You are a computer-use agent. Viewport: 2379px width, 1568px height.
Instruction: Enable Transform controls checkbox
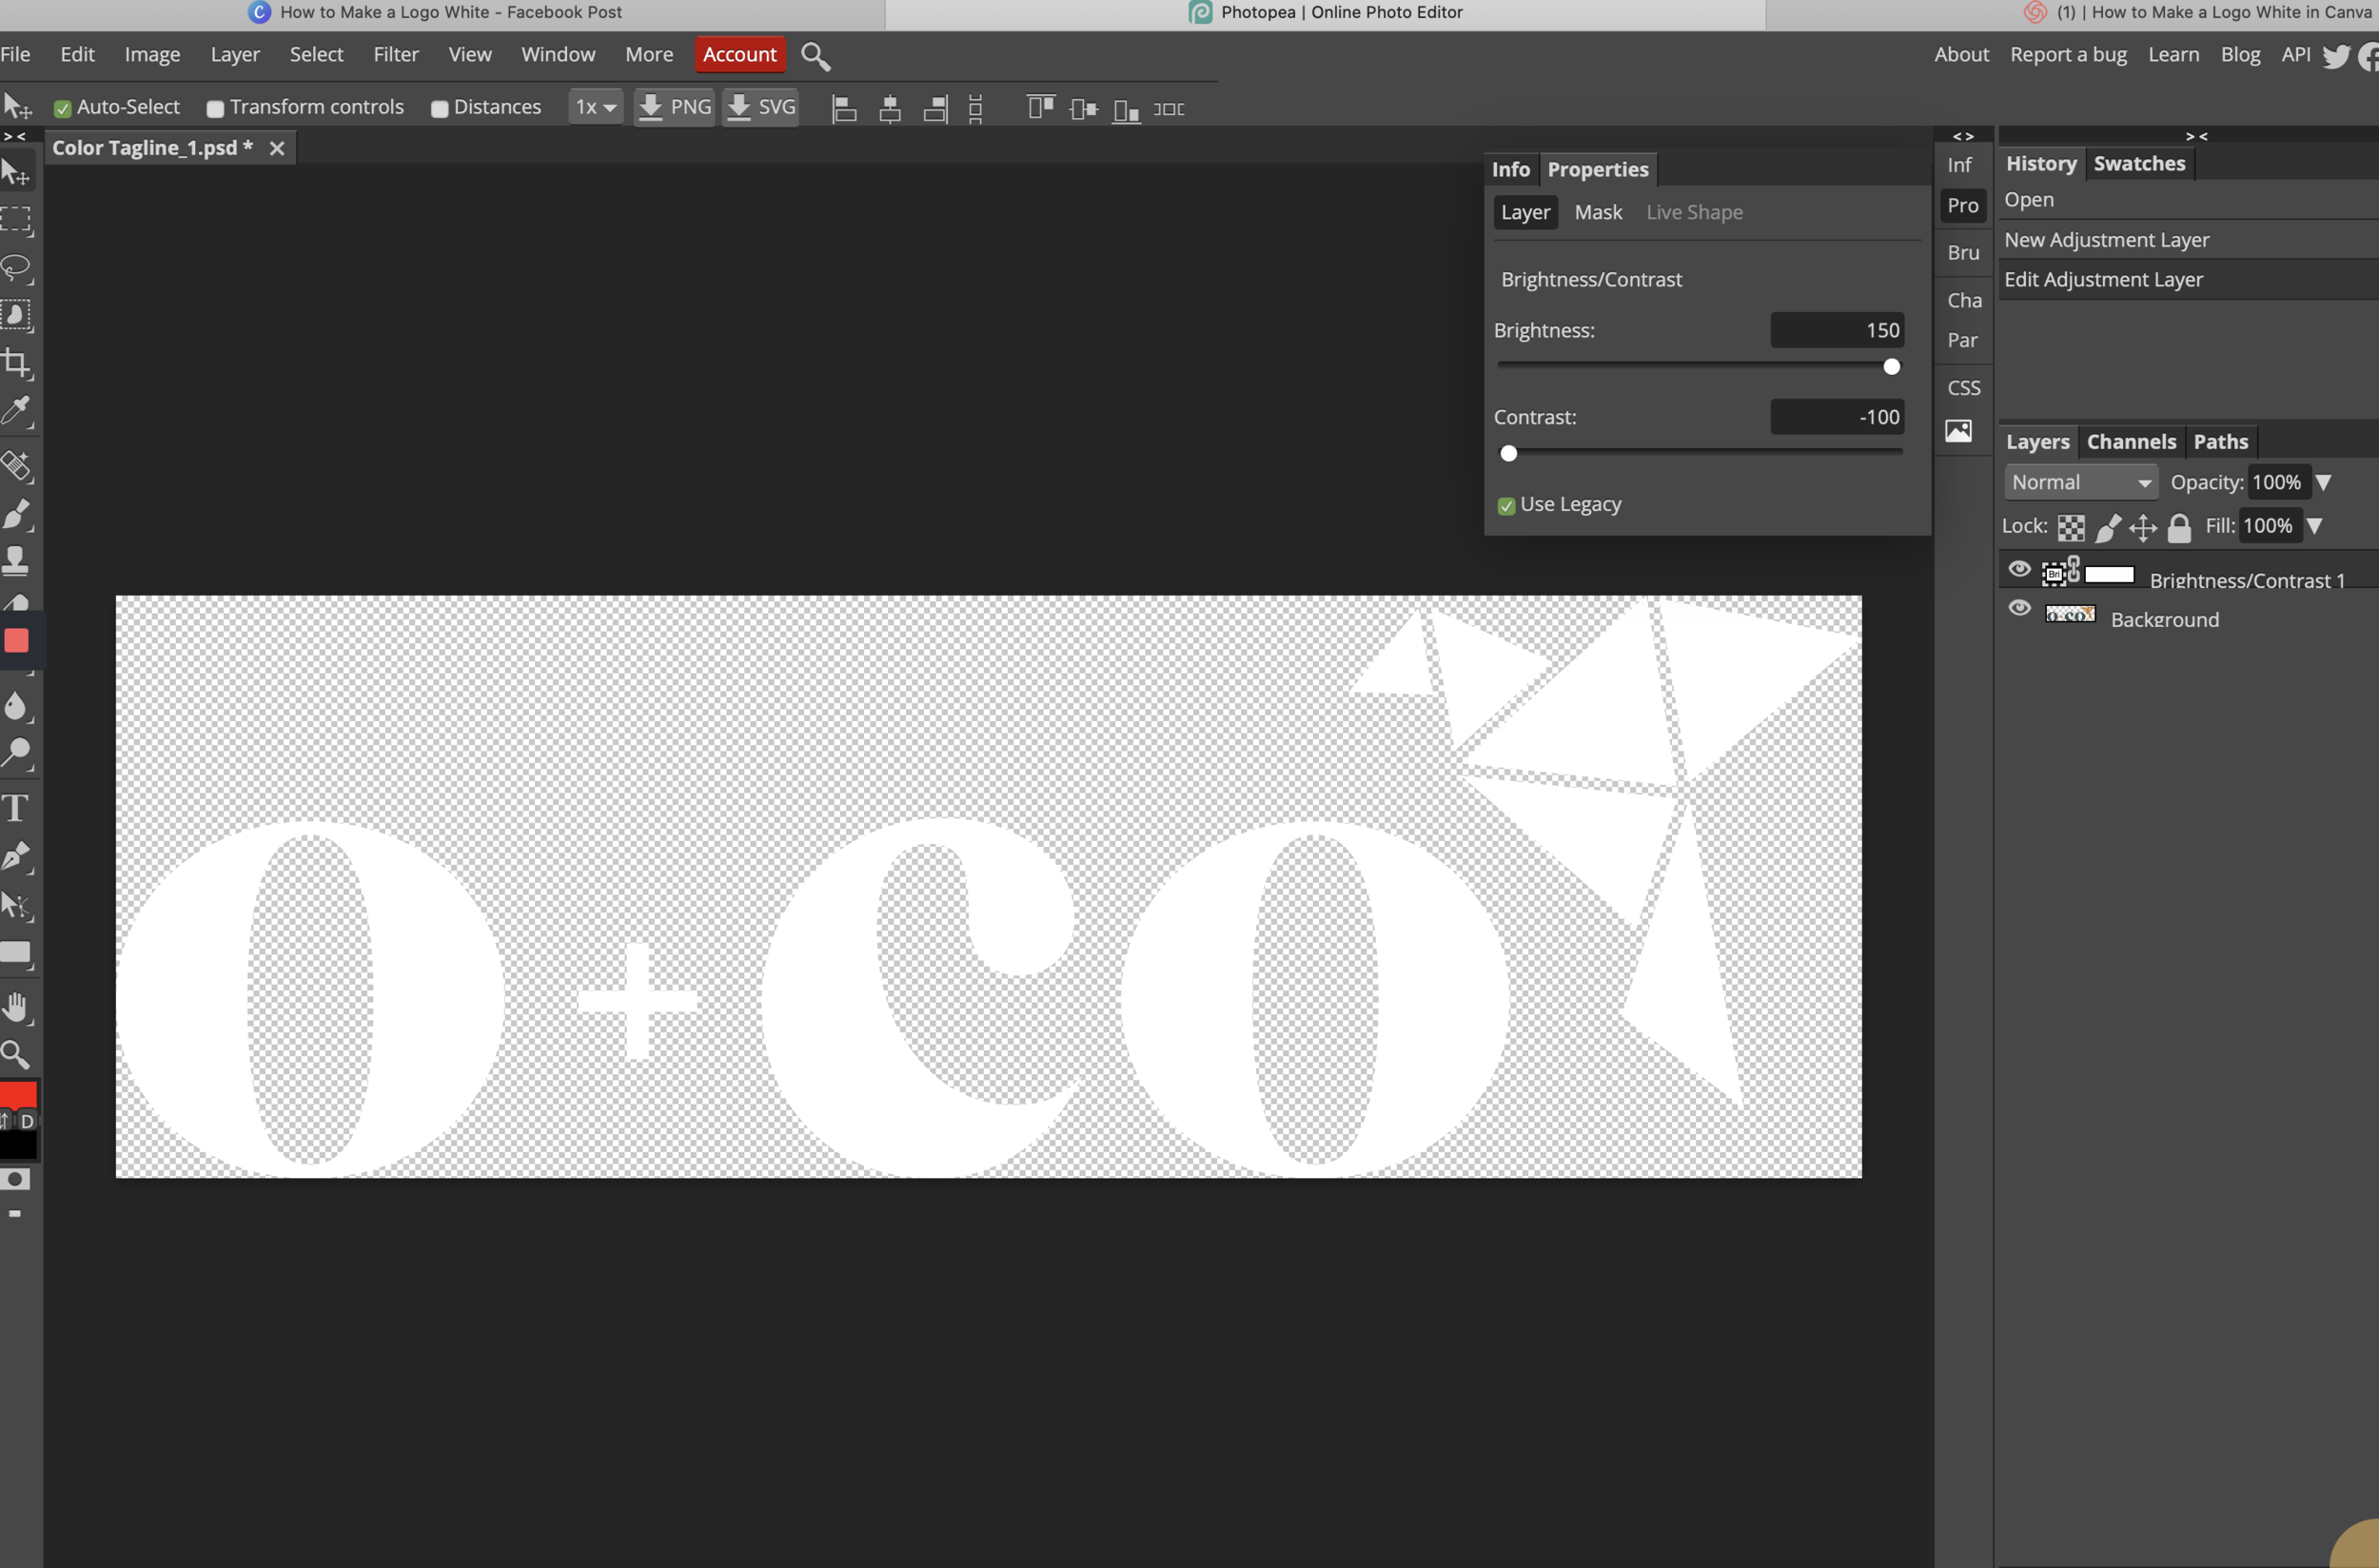pyautogui.click(x=215, y=109)
